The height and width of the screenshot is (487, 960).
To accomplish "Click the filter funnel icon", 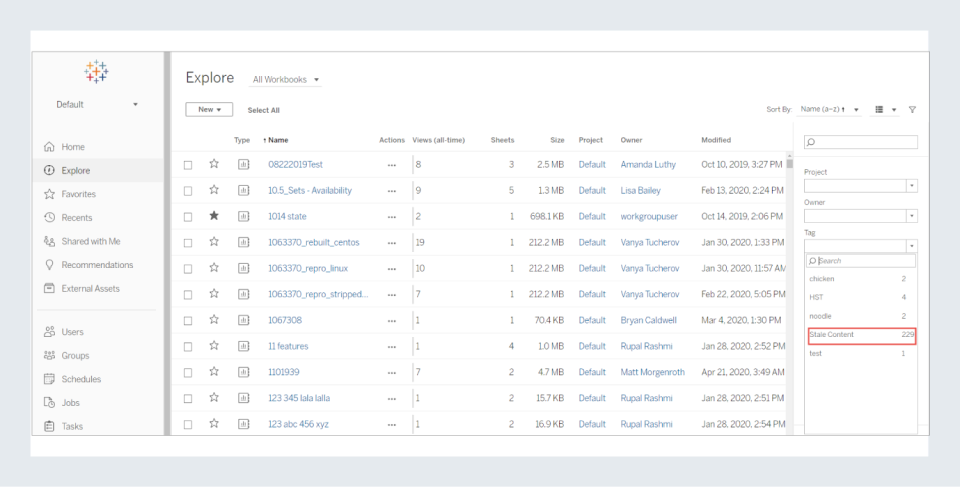I will tap(912, 110).
